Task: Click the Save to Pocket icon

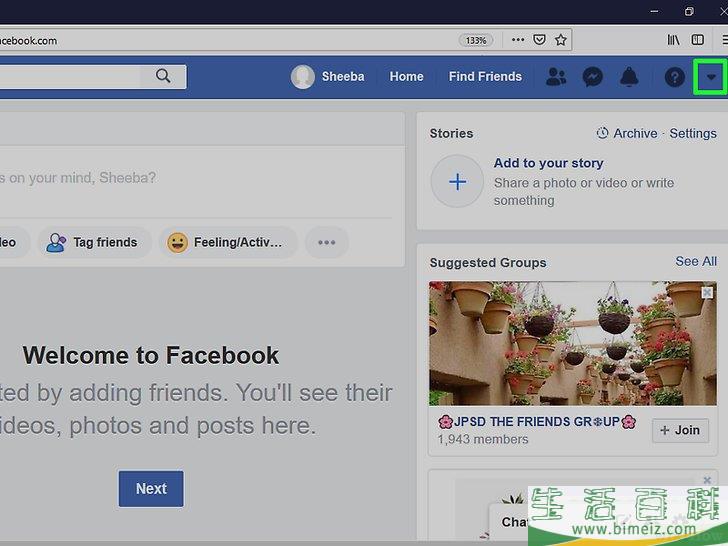Action: pyautogui.click(x=539, y=40)
